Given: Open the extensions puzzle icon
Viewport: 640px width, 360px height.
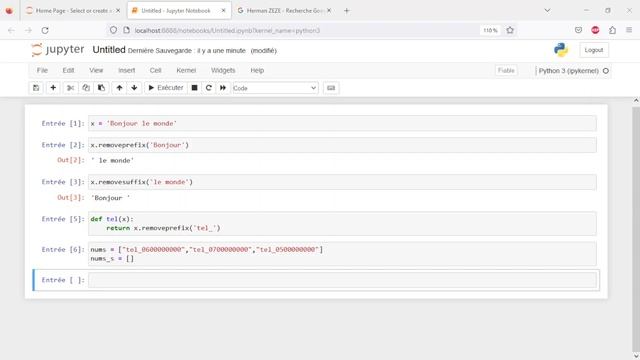Looking at the screenshot, I should pyautogui.click(x=612, y=30).
